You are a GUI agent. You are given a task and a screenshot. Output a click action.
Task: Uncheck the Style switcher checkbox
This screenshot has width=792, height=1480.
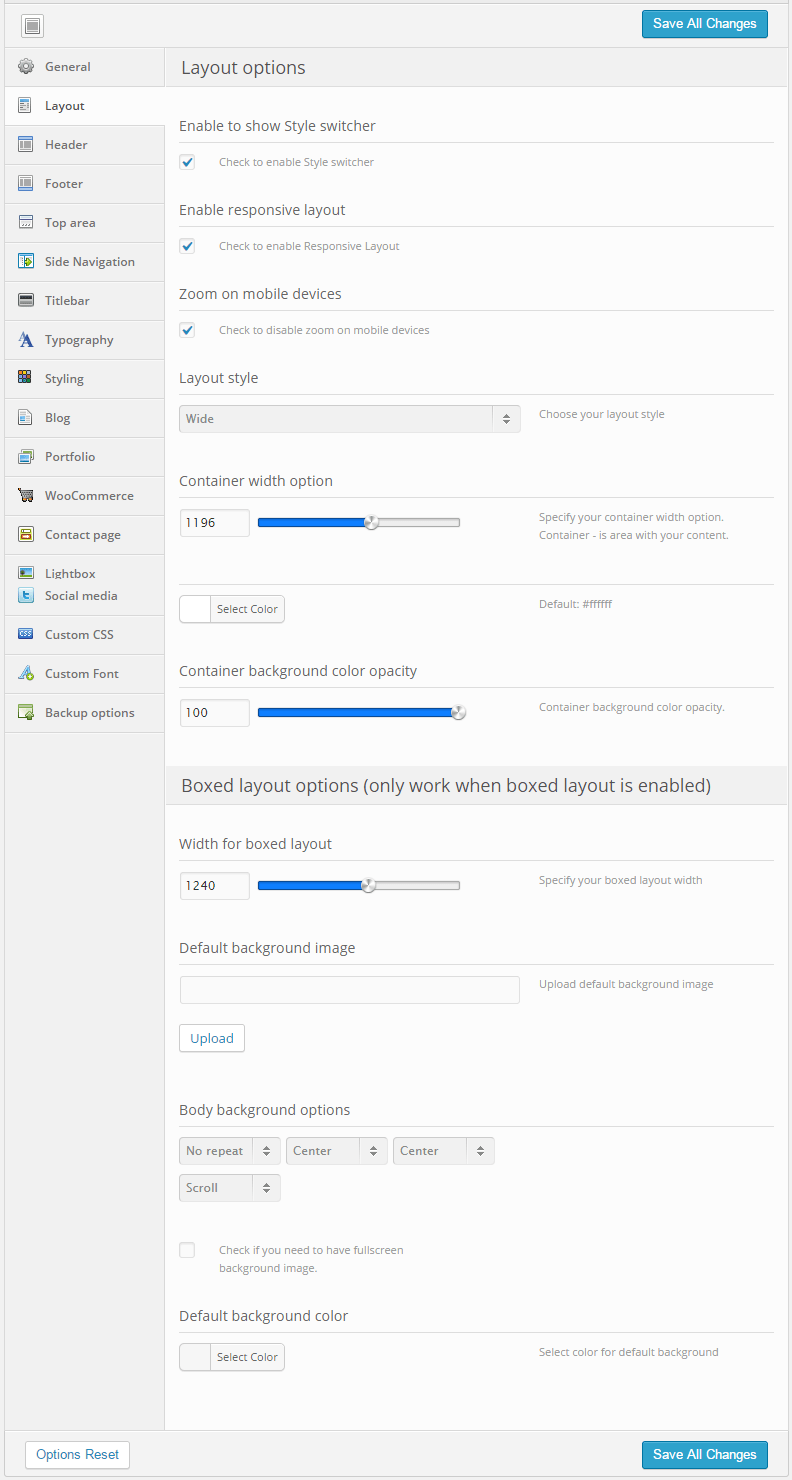click(x=187, y=162)
